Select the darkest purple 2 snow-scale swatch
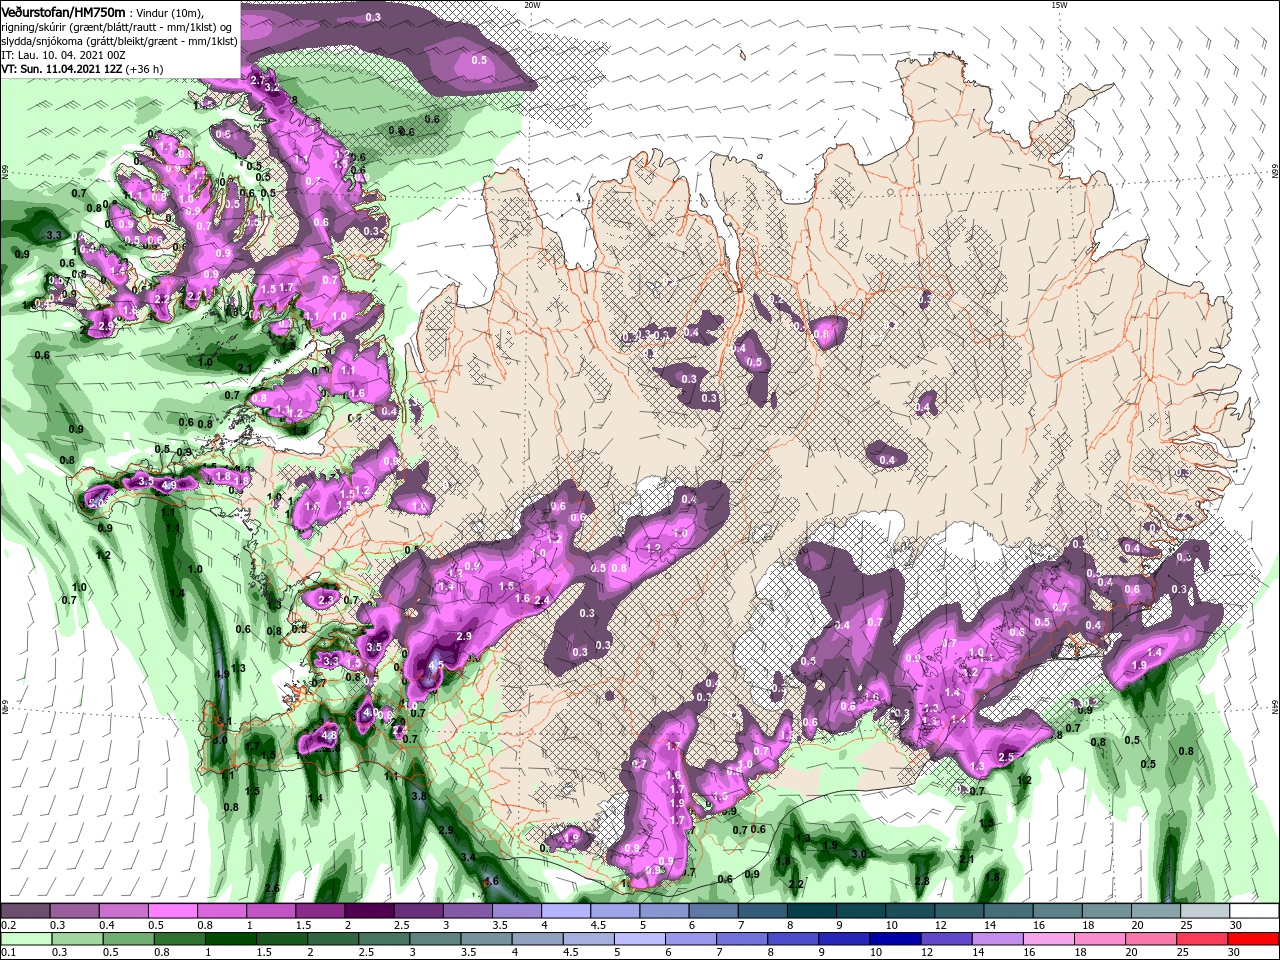Viewport: 1280px width, 960px height. point(369,911)
